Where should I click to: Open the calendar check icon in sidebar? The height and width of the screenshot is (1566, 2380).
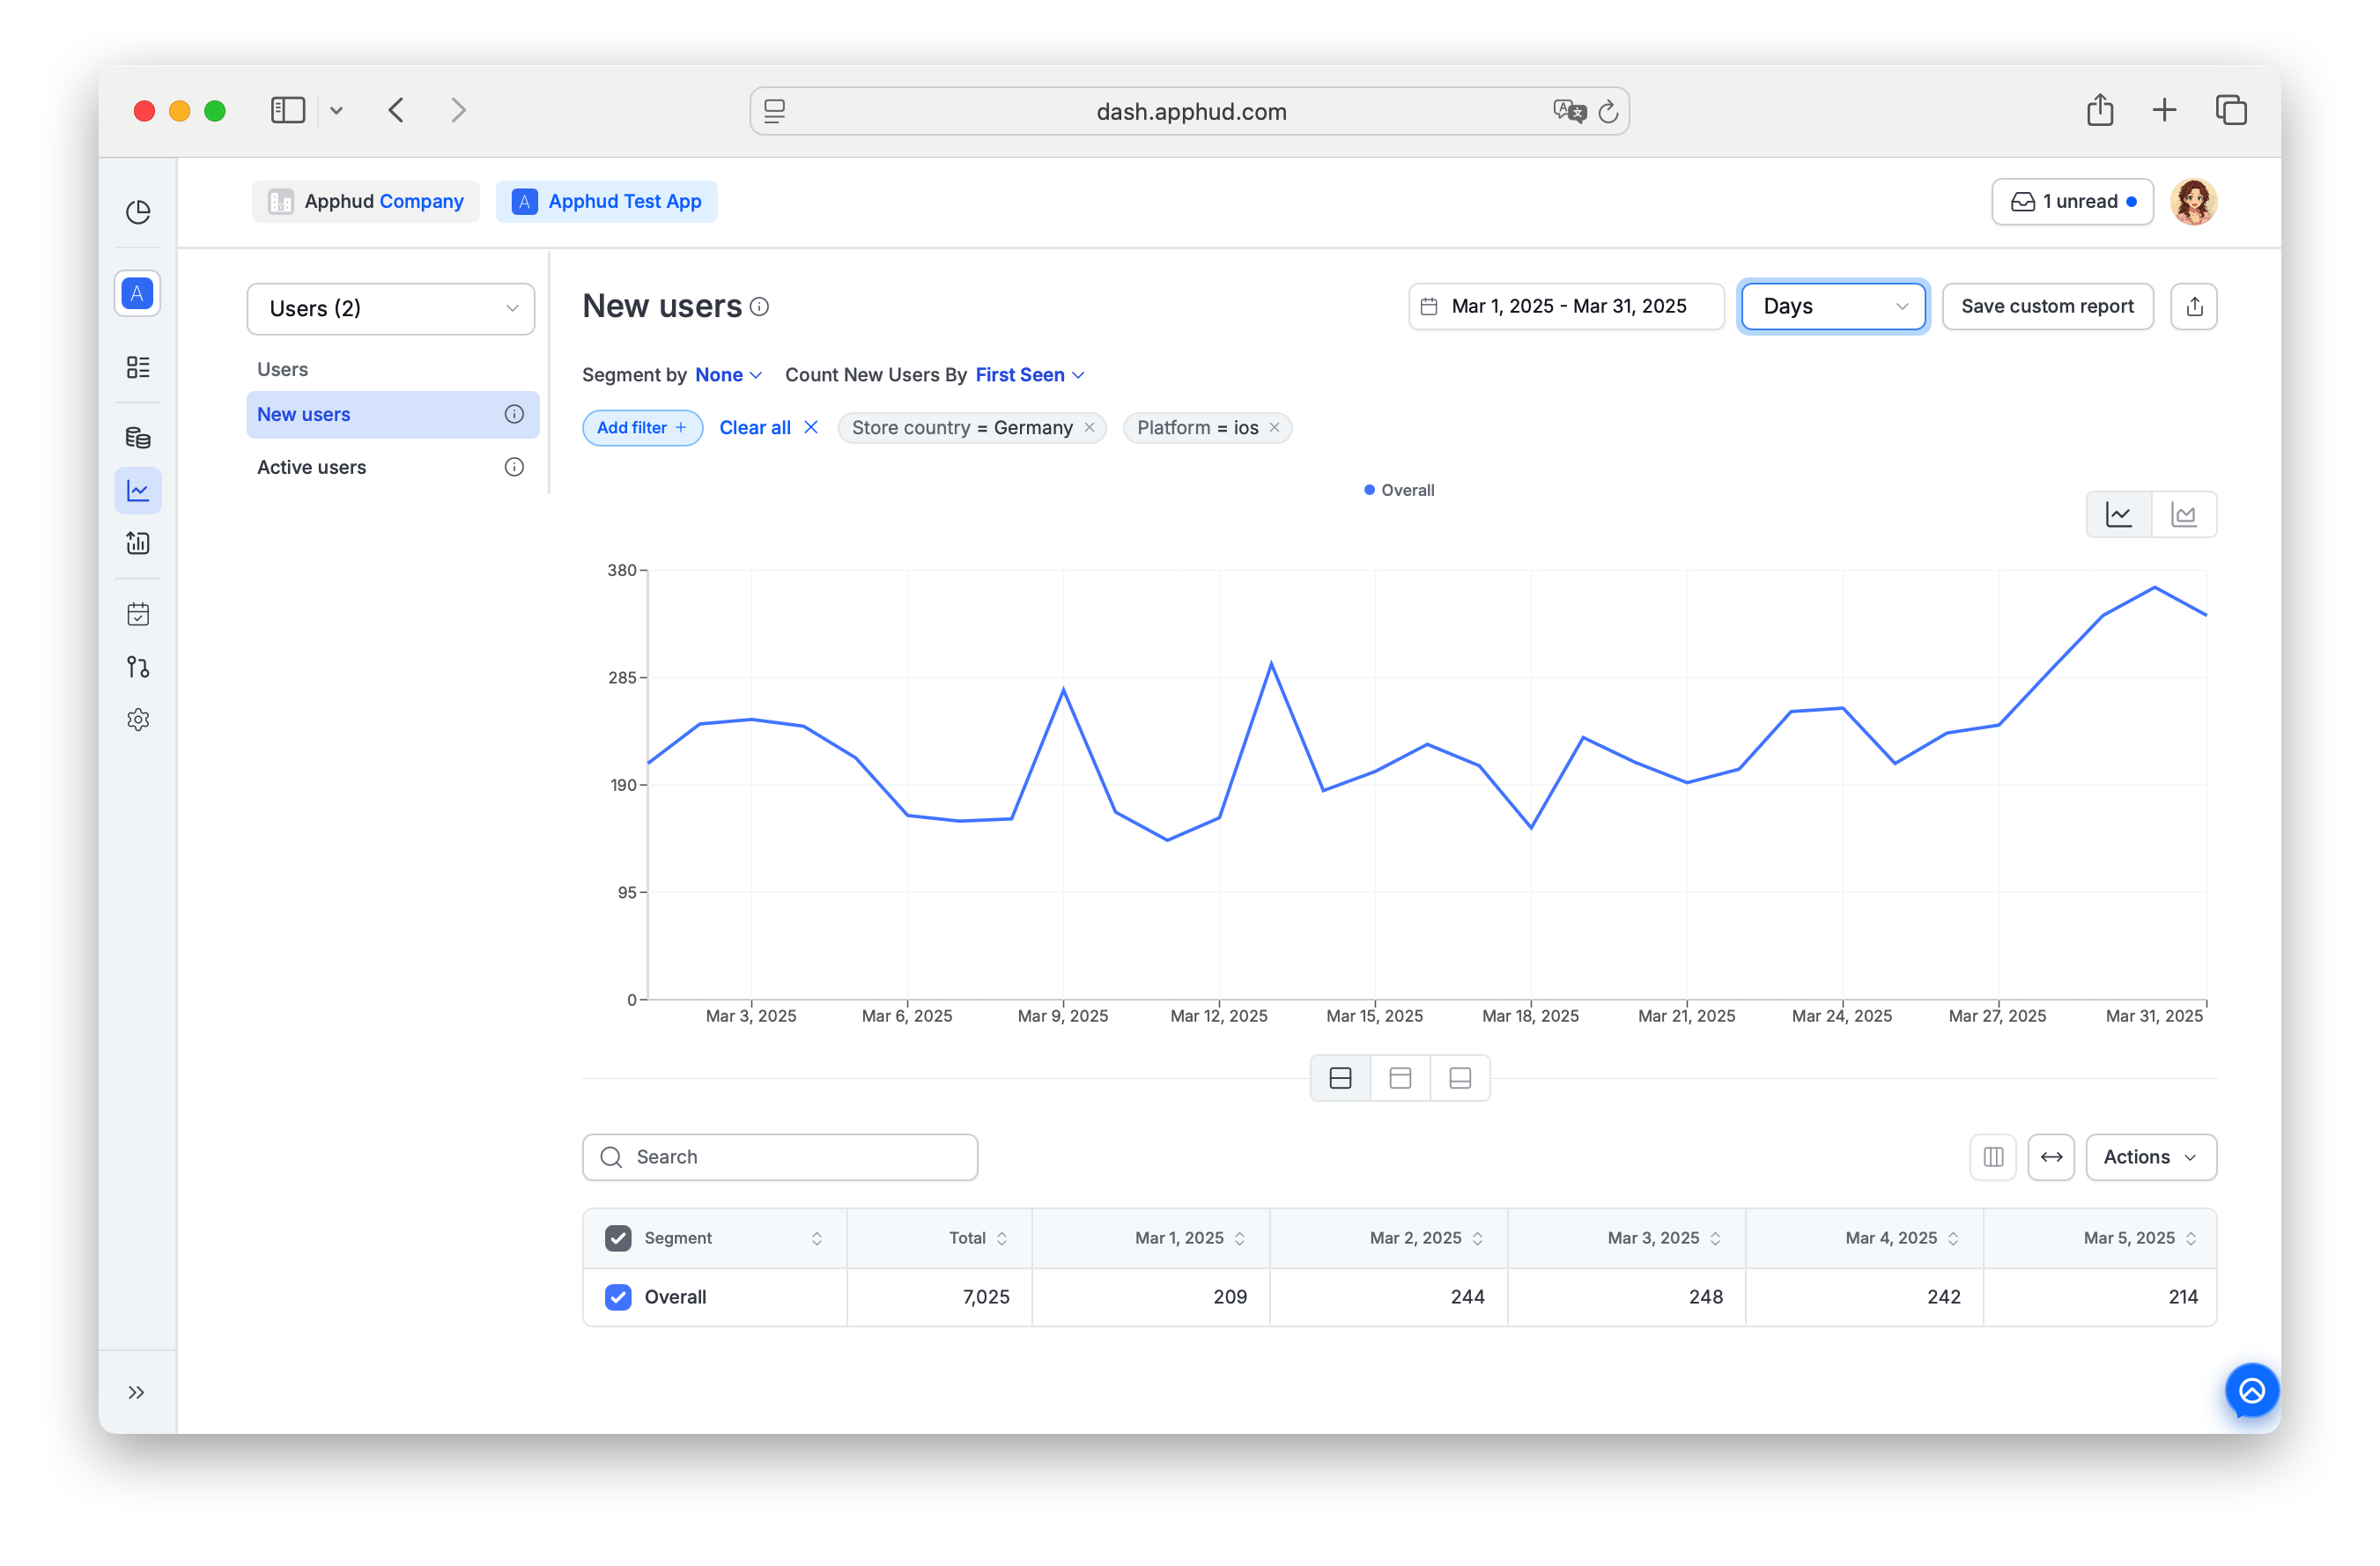click(x=138, y=614)
